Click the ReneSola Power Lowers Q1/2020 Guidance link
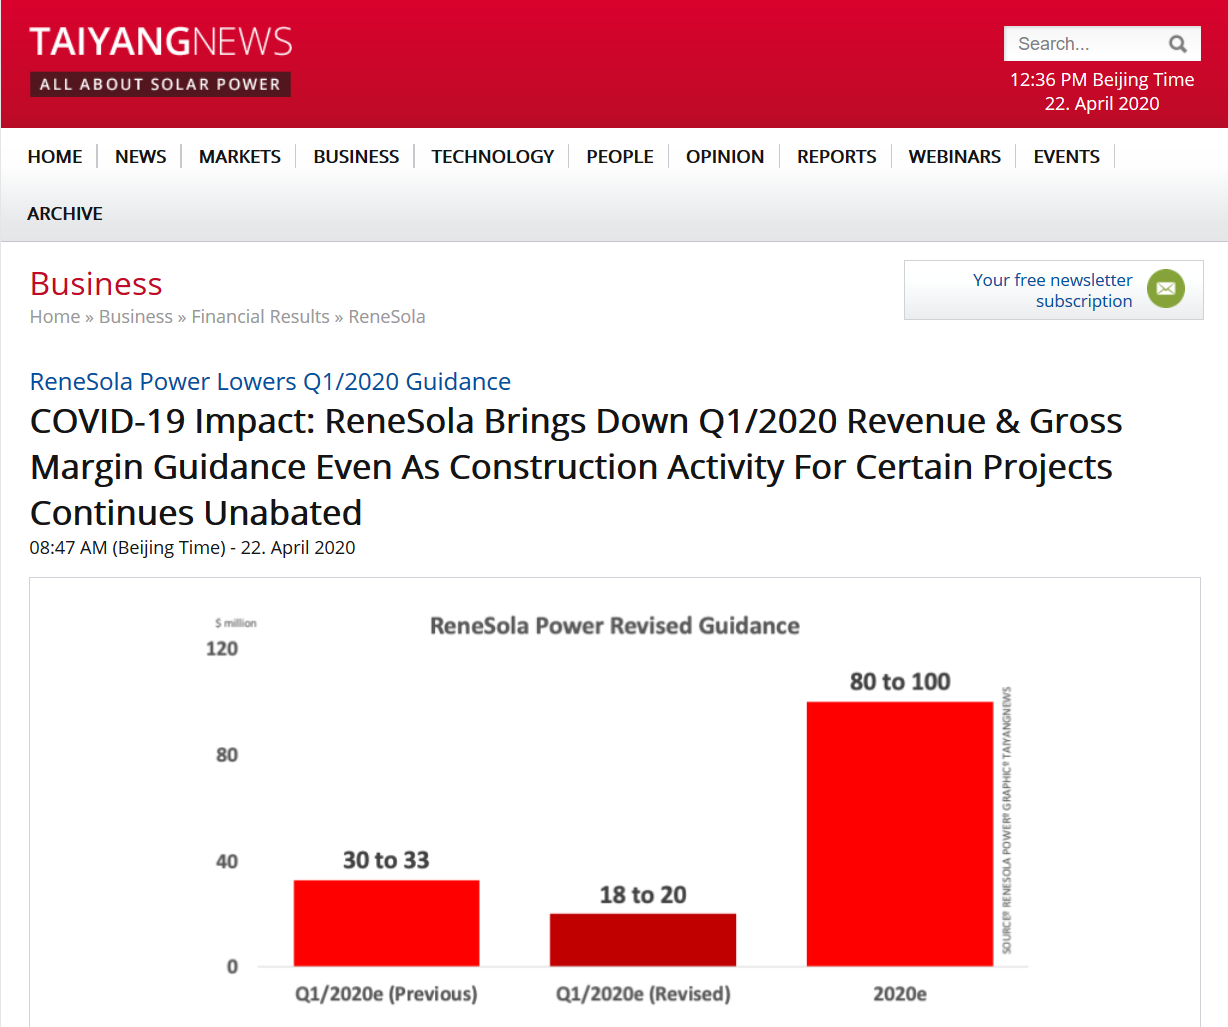 [270, 382]
